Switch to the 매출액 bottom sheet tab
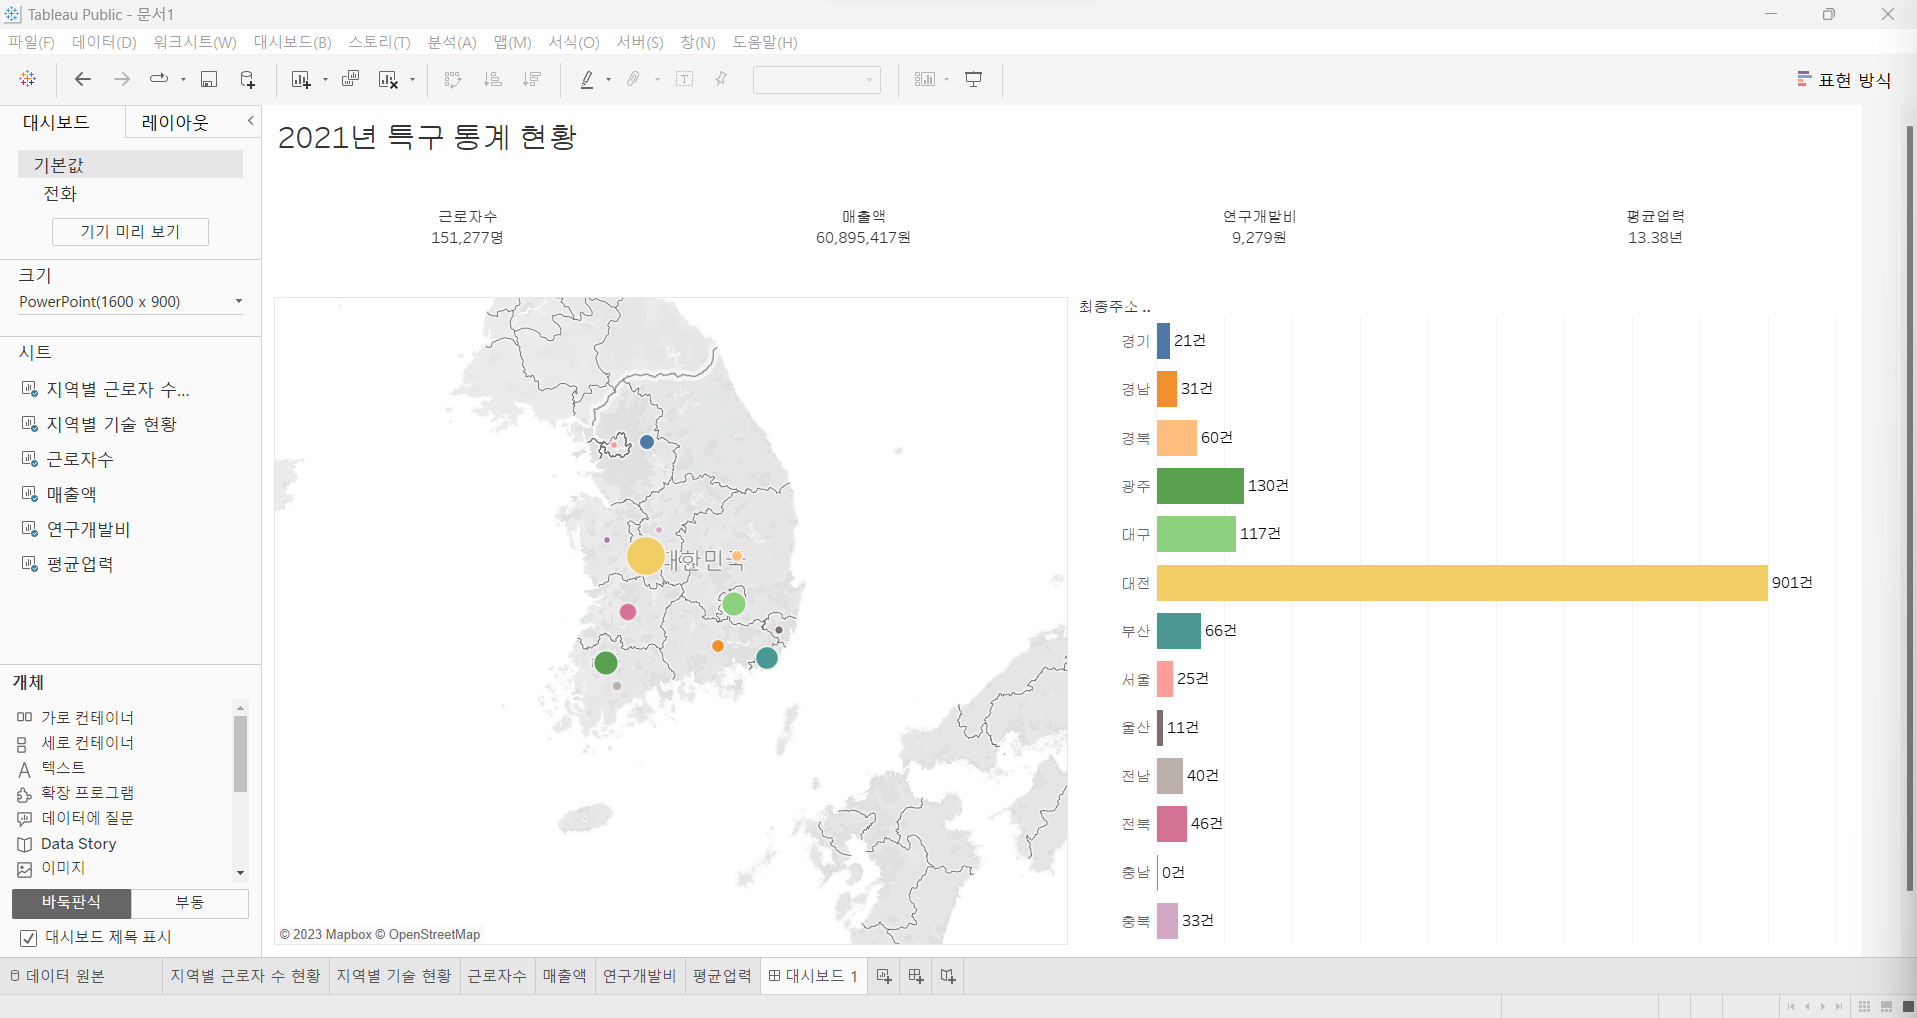 pyautogui.click(x=564, y=976)
